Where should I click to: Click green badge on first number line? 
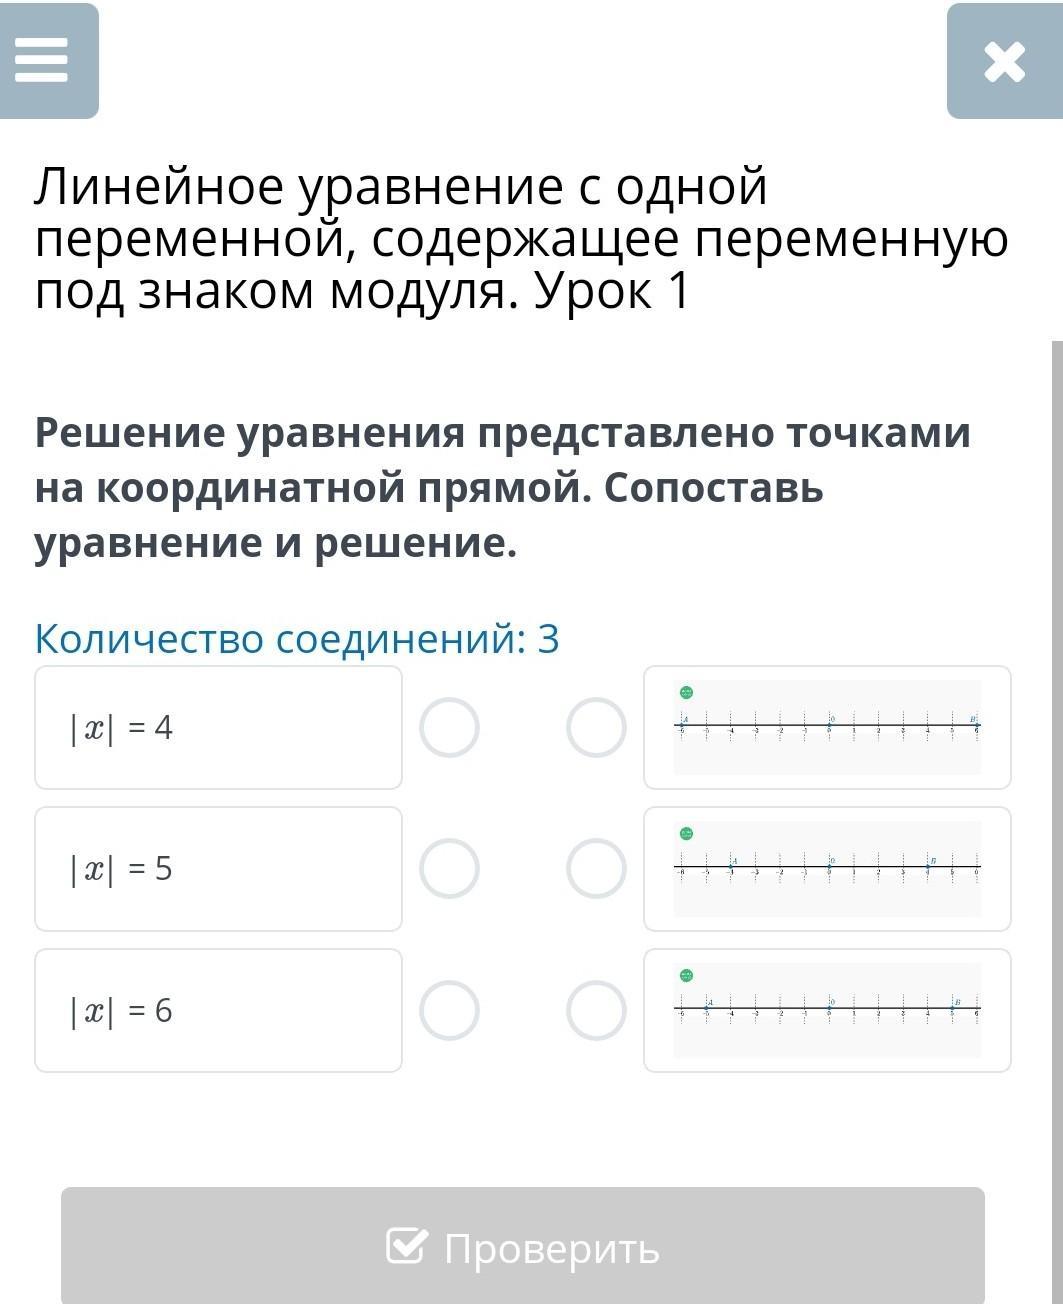point(686,692)
